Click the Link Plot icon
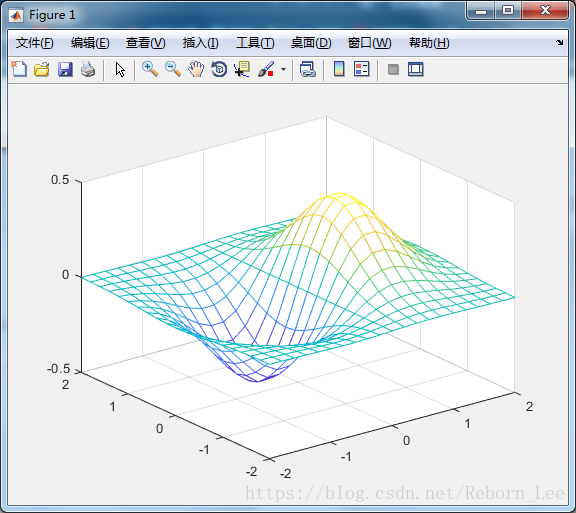The width and height of the screenshot is (576, 513). 308,69
